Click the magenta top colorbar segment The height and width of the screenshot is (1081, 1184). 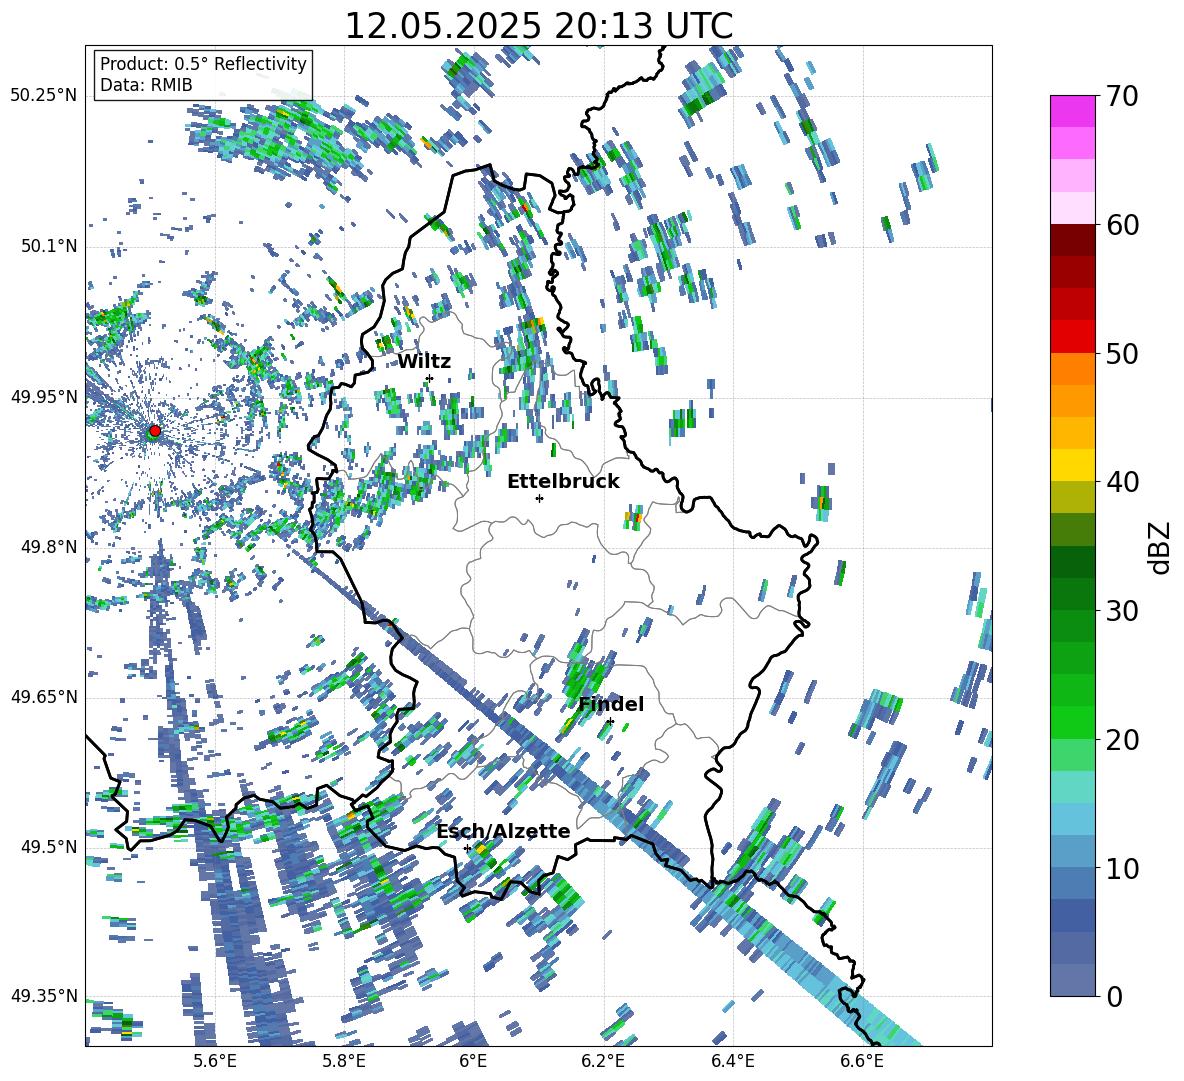coord(1072,111)
